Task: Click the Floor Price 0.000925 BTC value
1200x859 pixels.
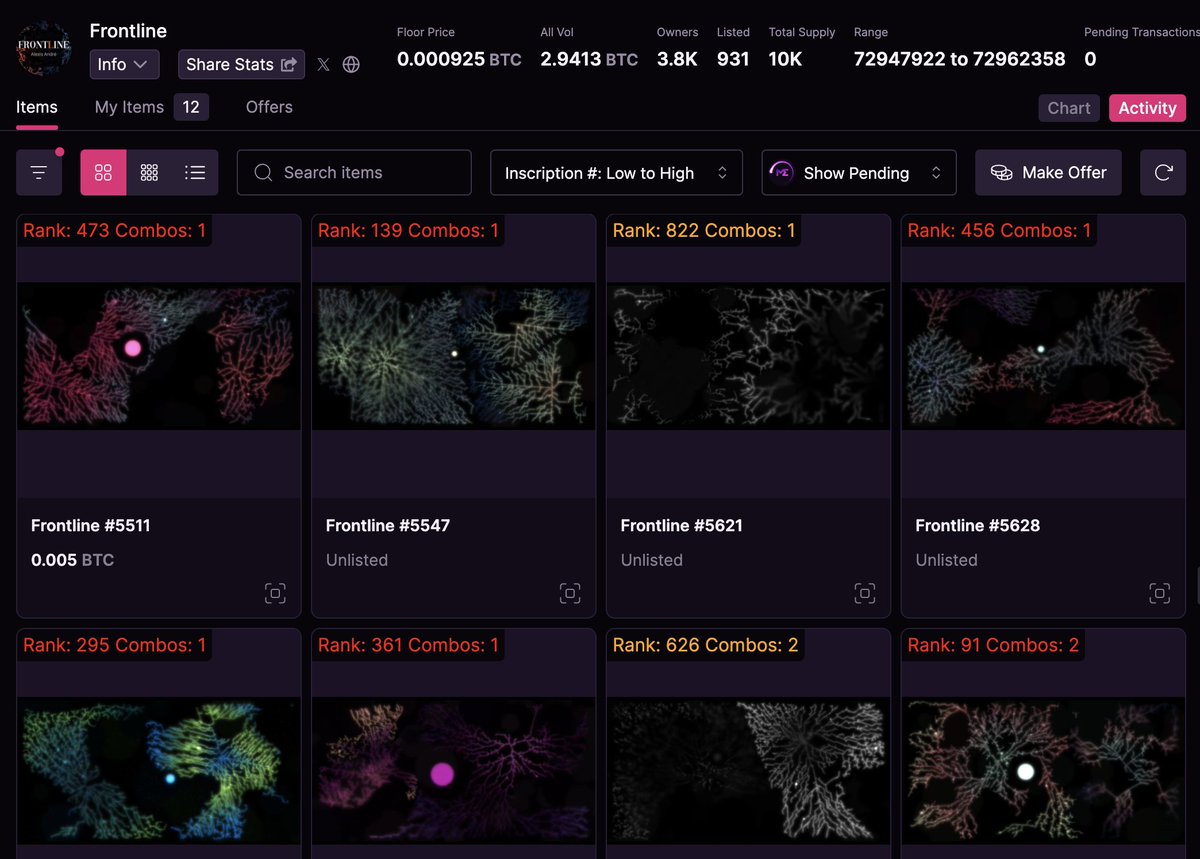Action: pyautogui.click(x=459, y=59)
